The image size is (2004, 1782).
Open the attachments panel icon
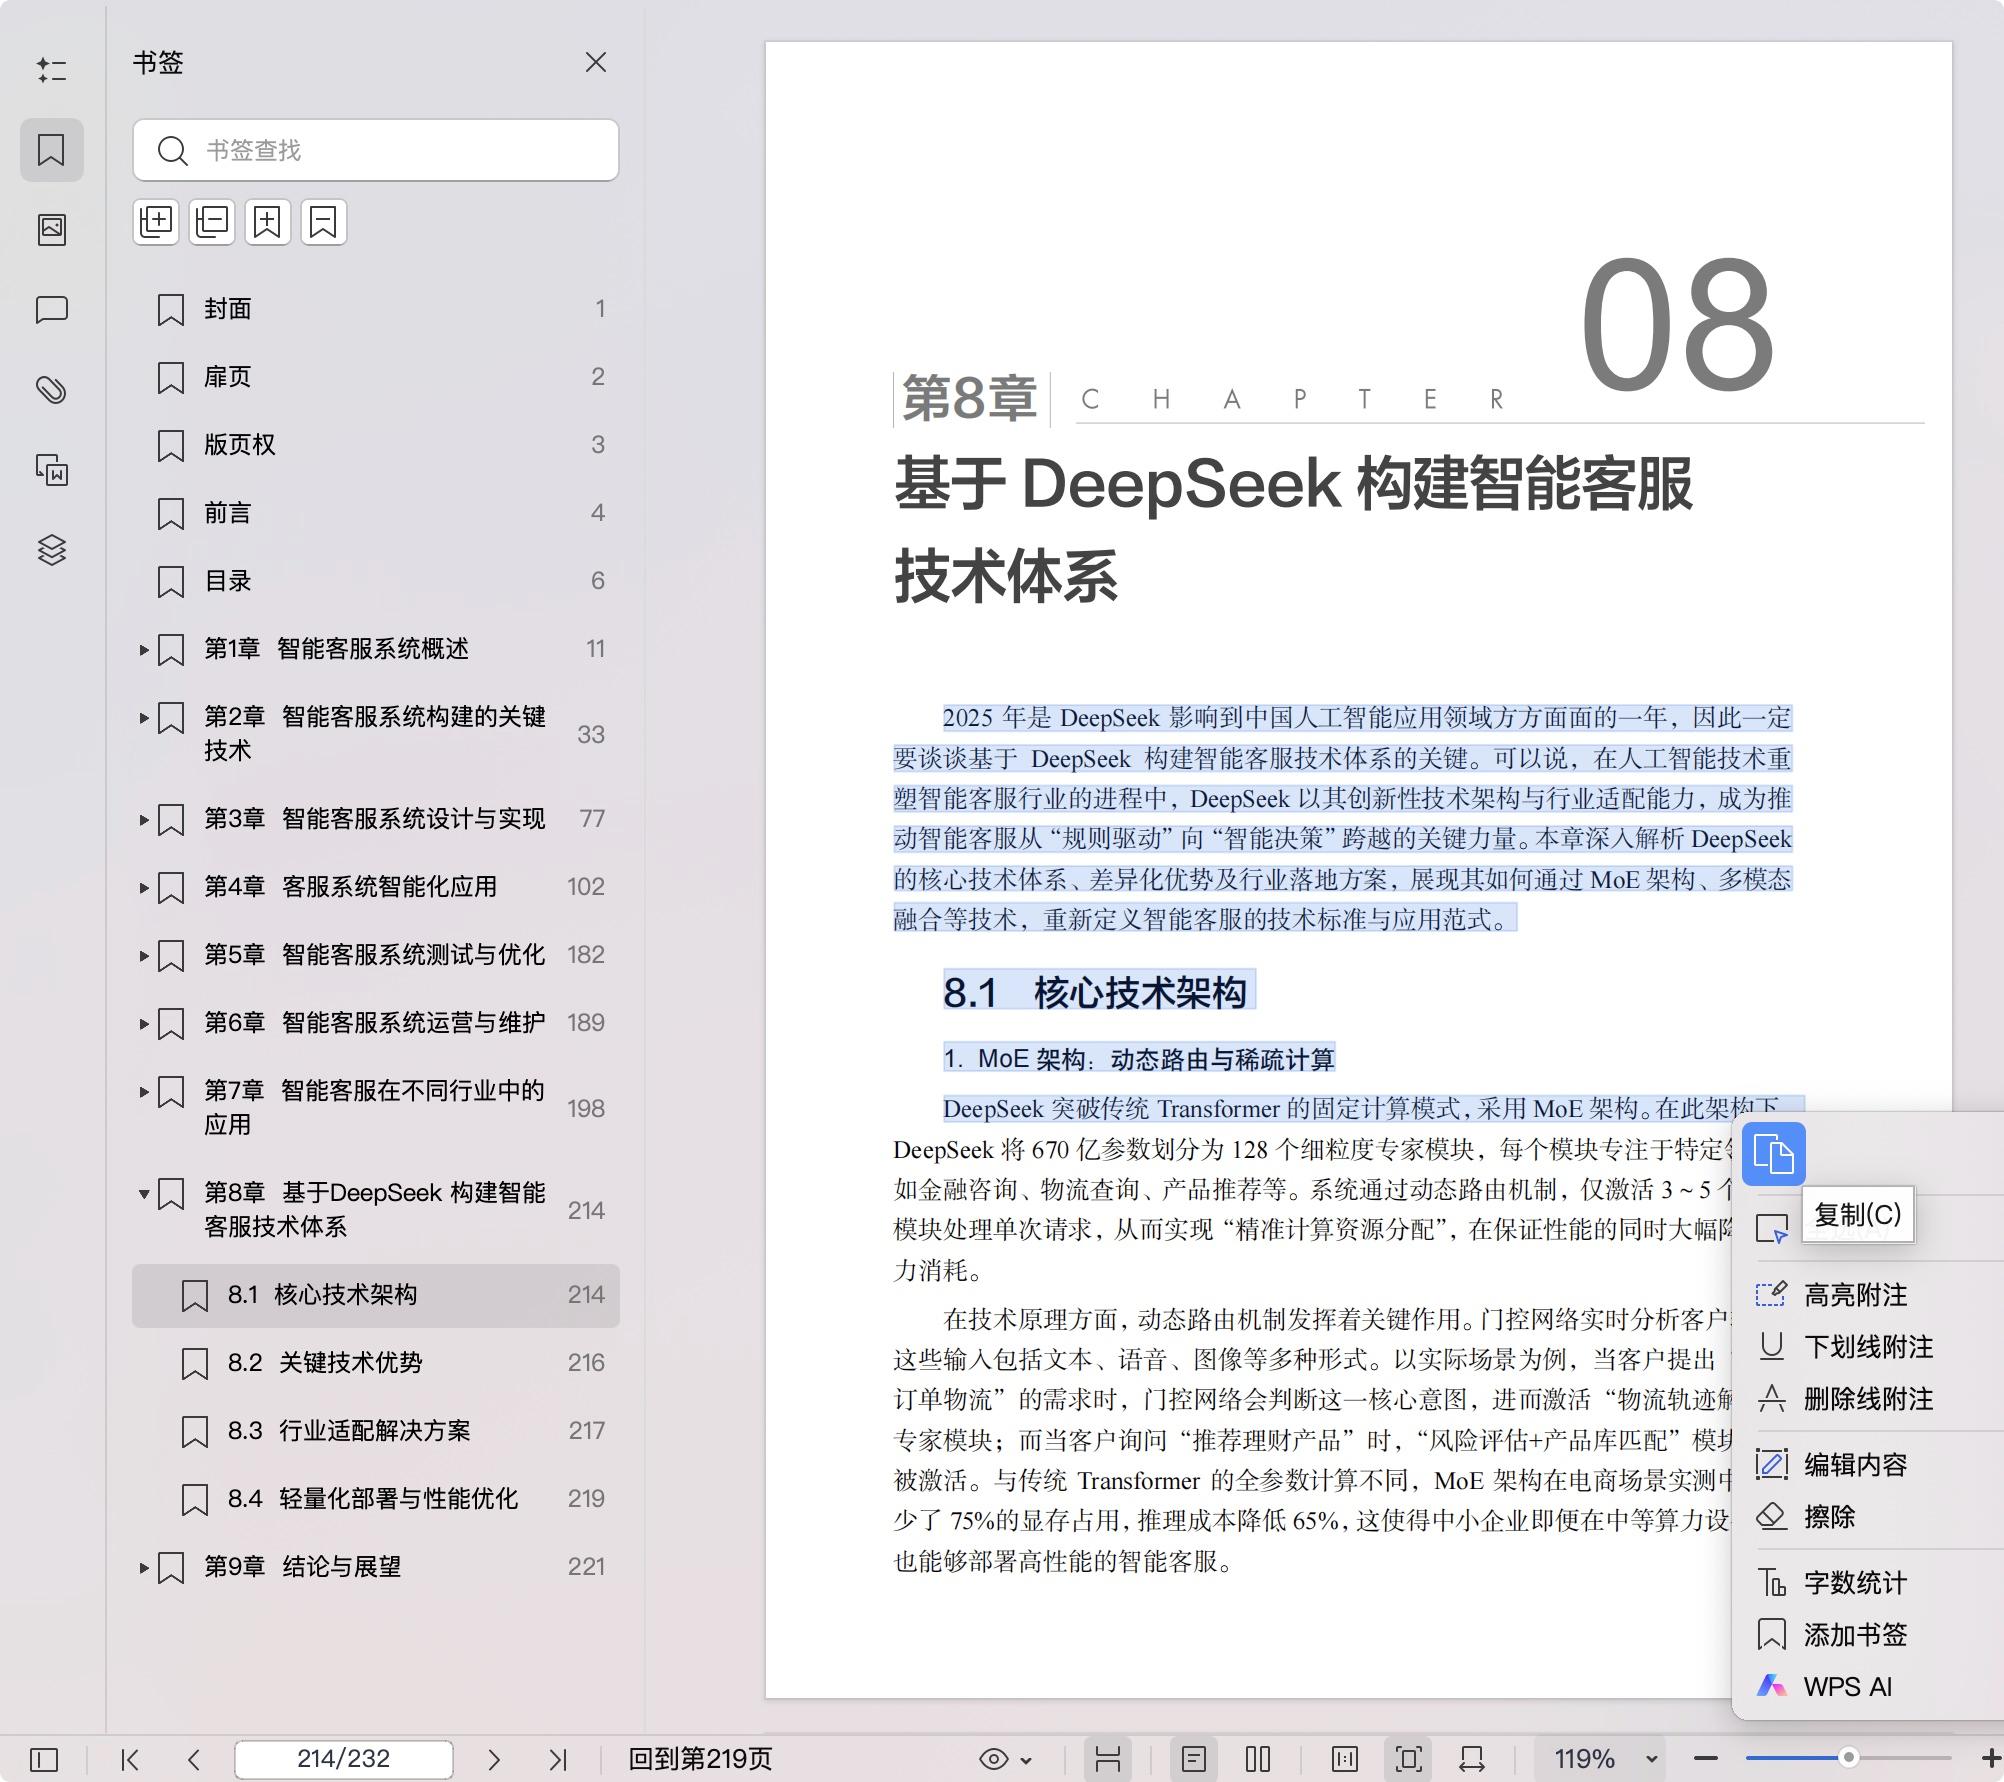coord(52,390)
